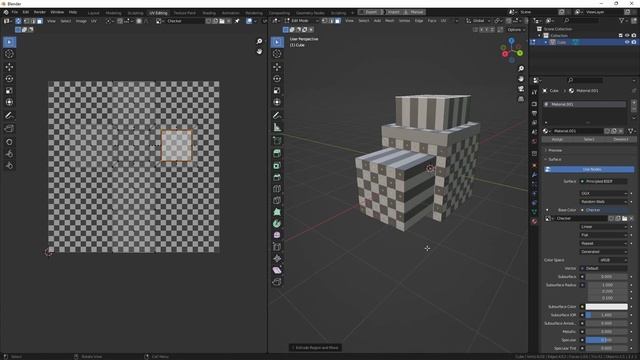640x360 pixels.
Task: Click the Metallic value slider
Action: coord(607,332)
